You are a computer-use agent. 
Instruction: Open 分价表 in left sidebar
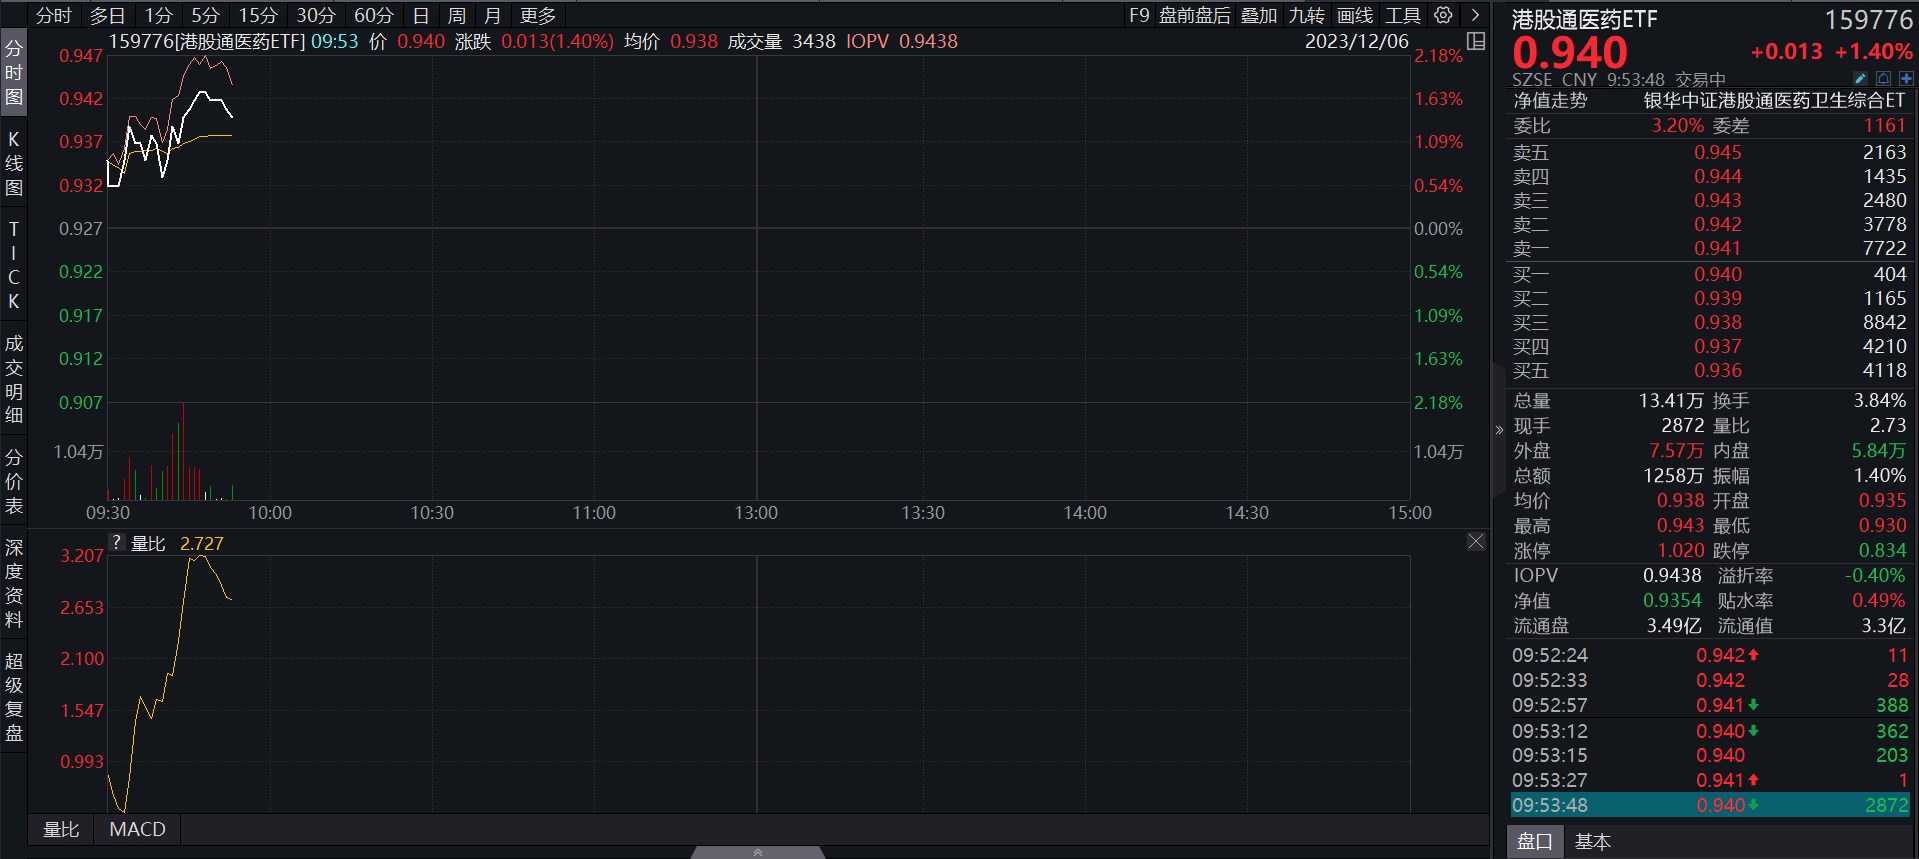pos(14,481)
